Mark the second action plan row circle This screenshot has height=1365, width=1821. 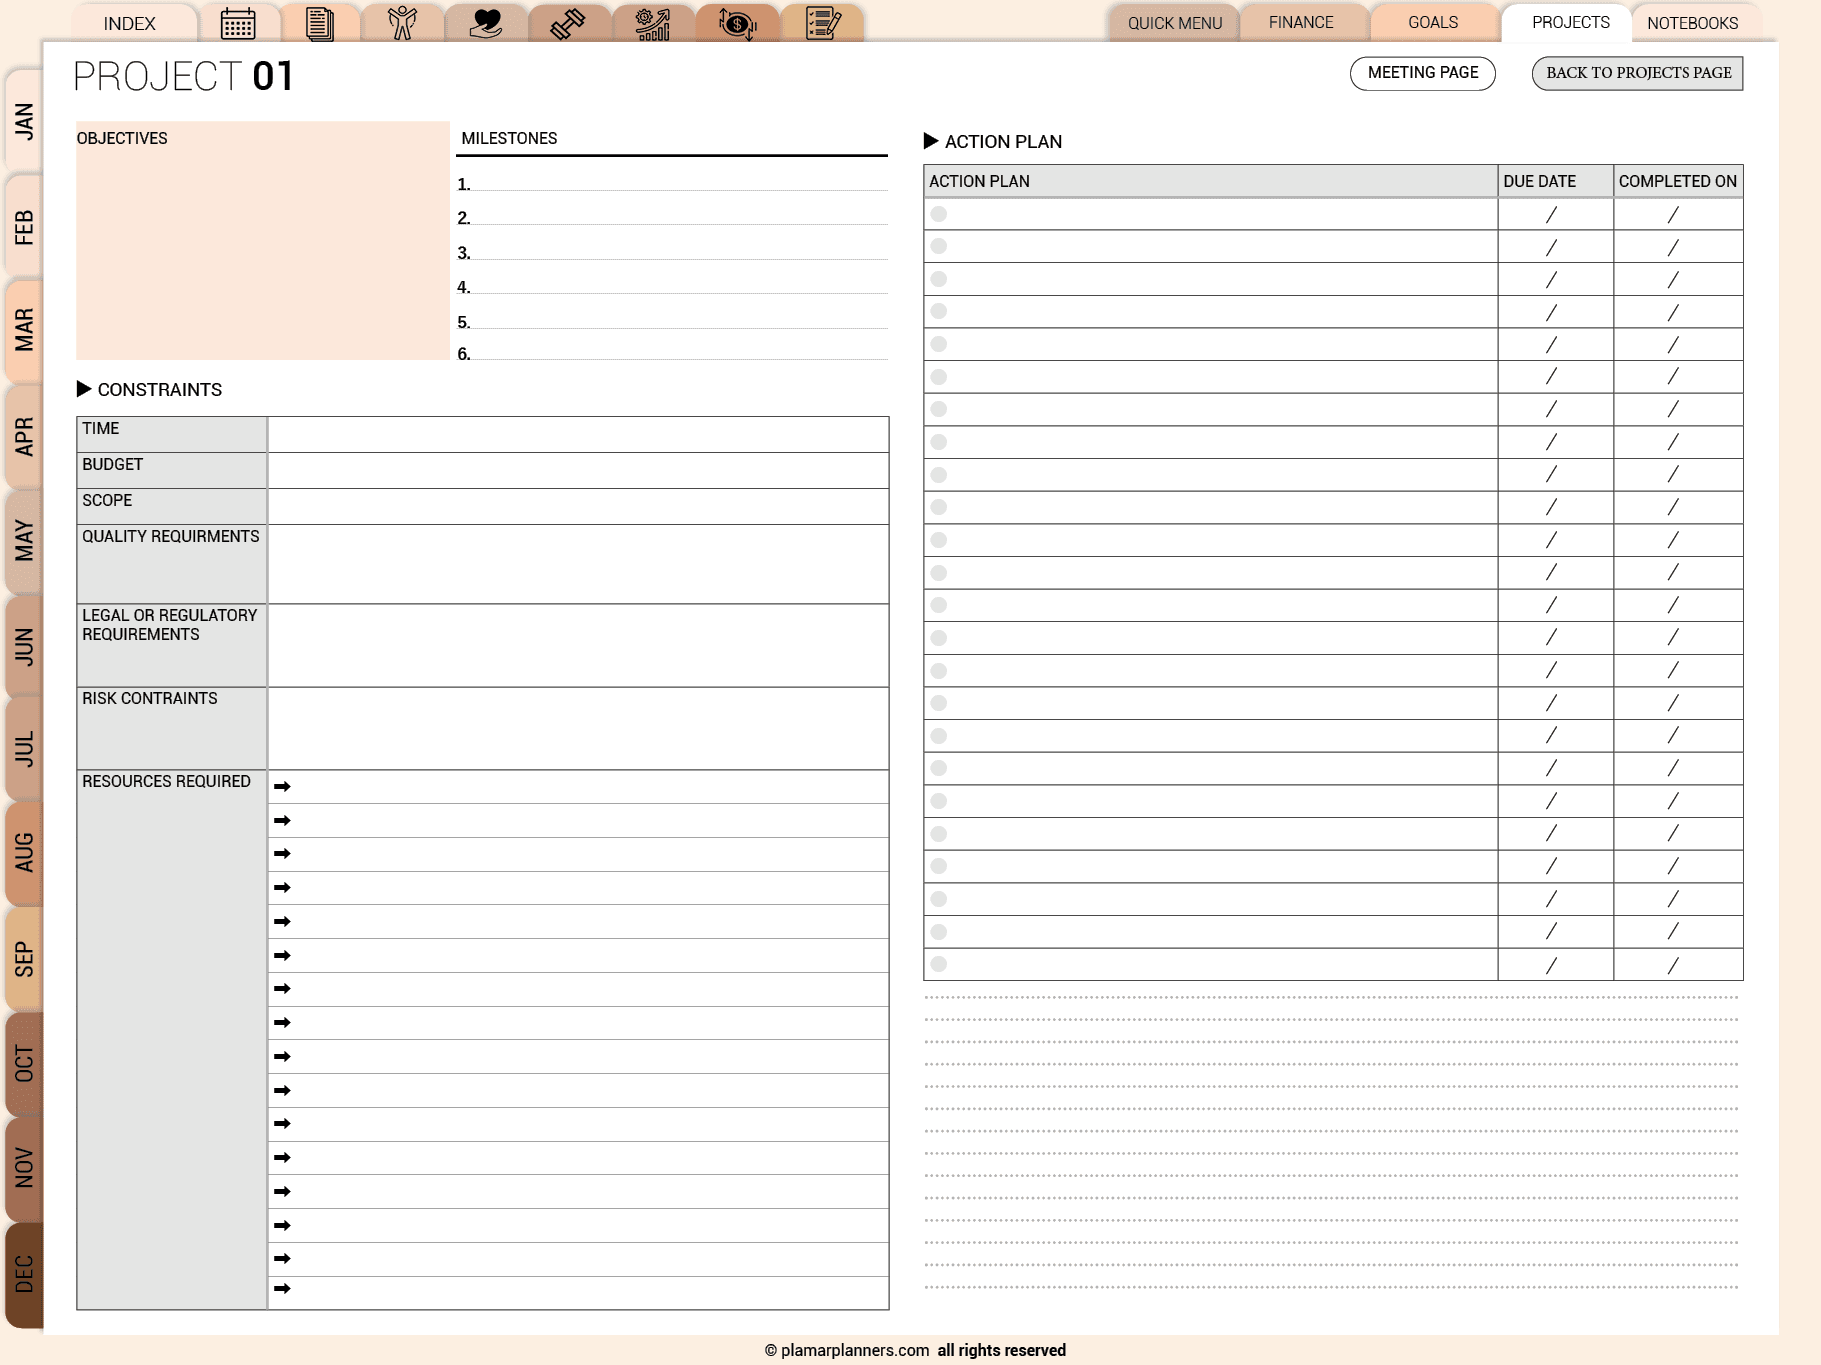click(938, 246)
